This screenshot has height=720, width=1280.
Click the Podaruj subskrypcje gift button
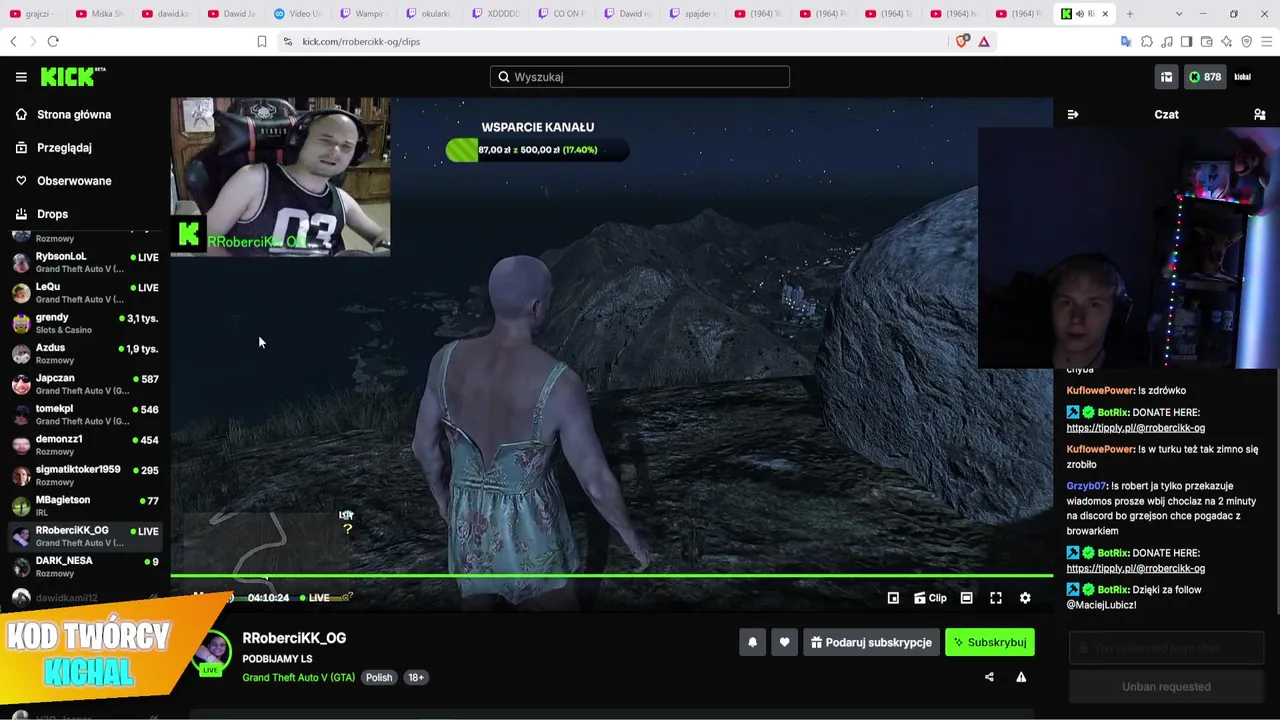pos(871,642)
